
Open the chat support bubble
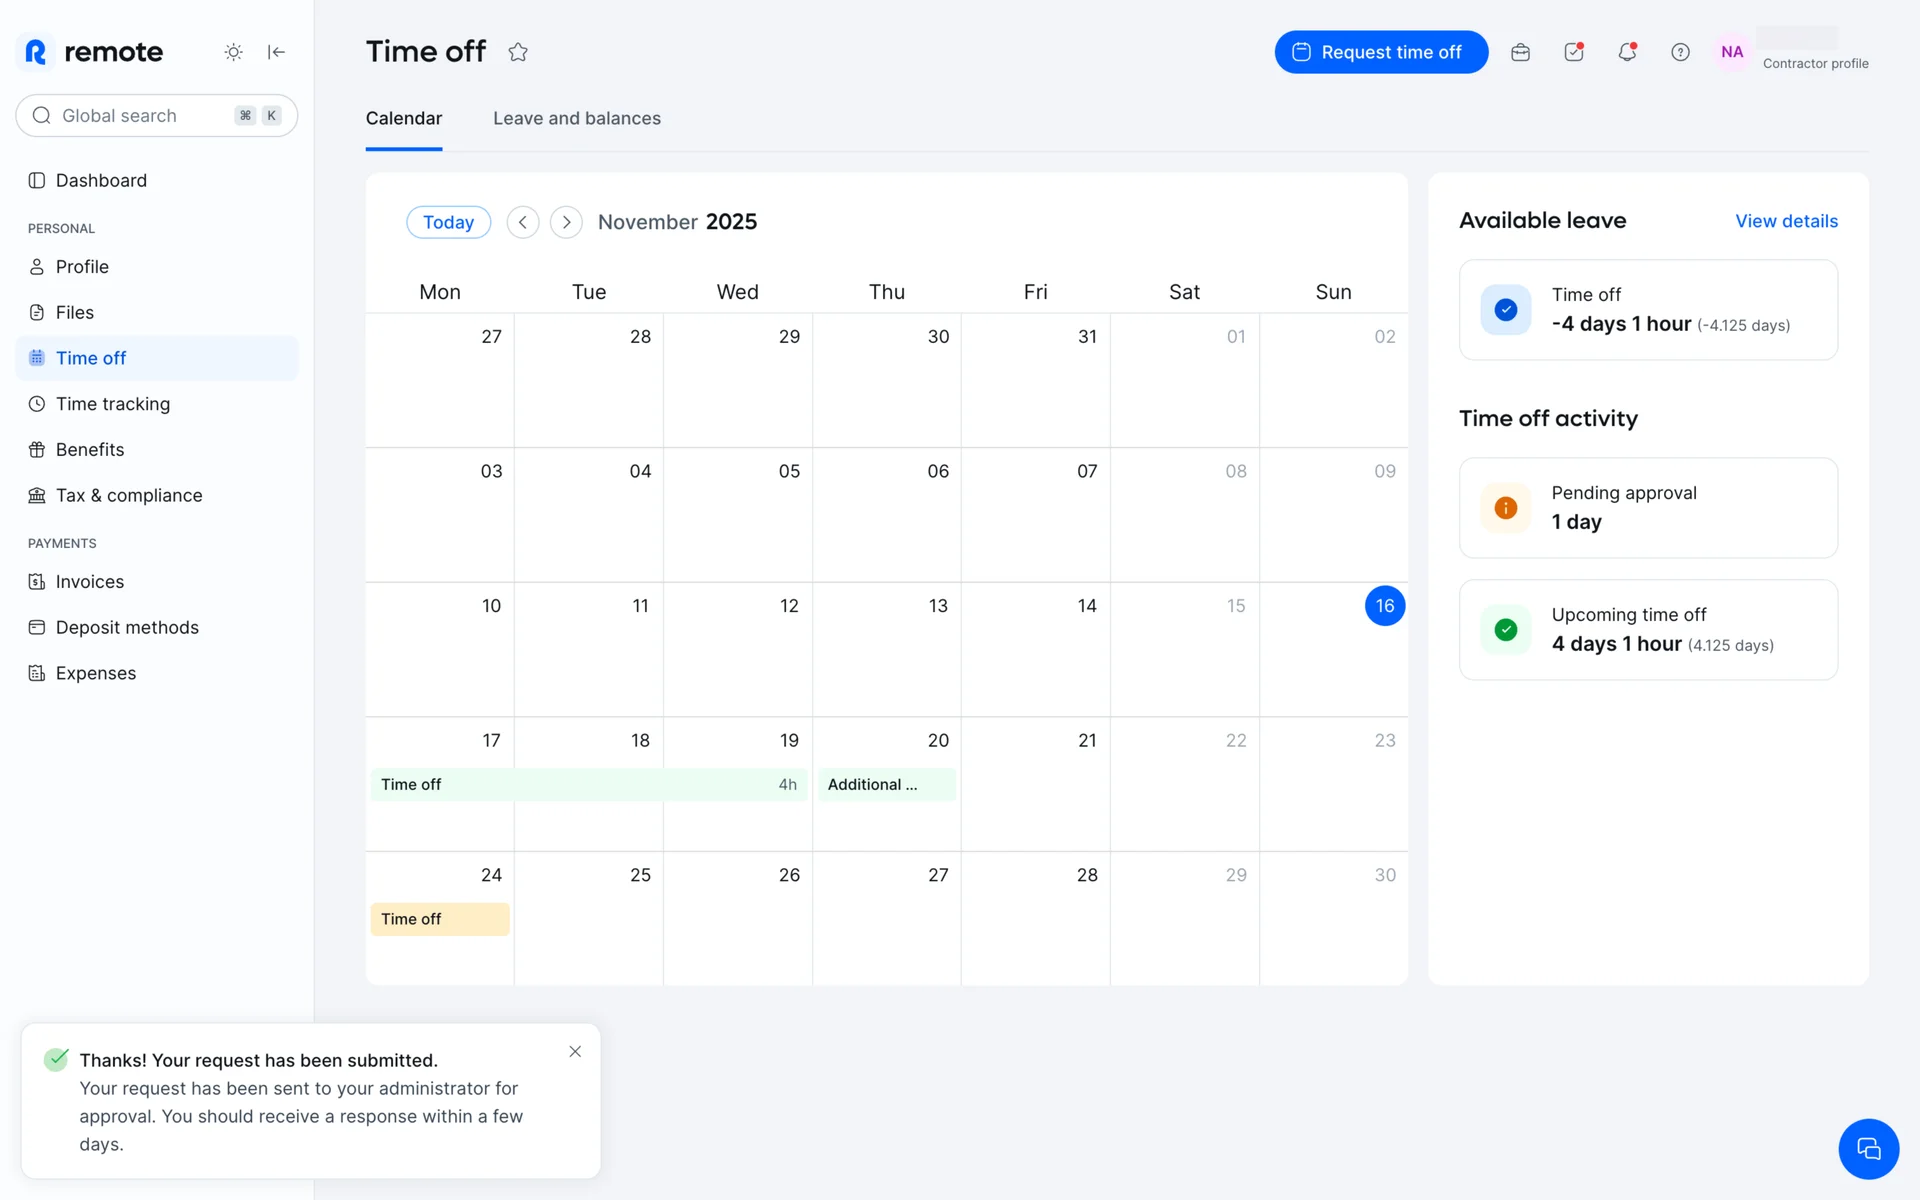coord(1868,1149)
